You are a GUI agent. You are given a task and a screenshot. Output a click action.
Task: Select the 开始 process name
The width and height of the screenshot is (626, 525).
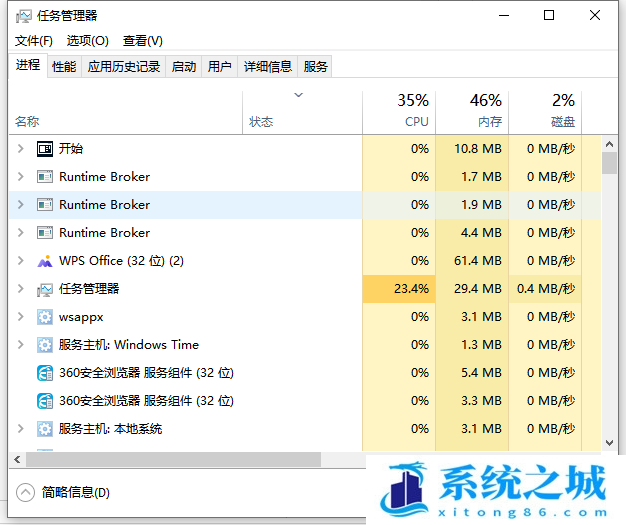point(71,149)
